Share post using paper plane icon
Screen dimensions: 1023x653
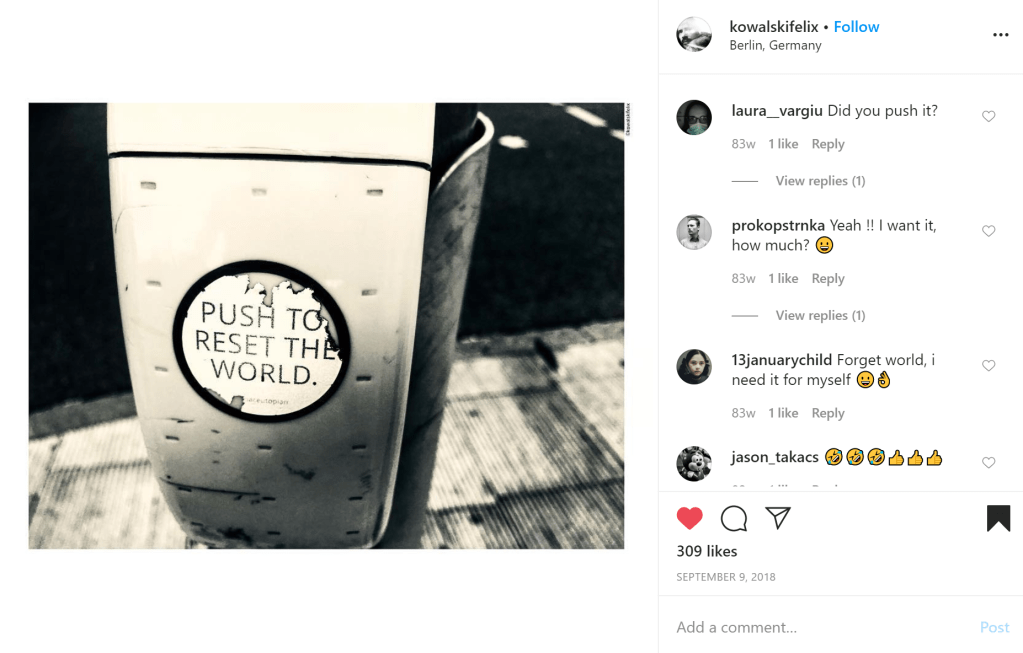[778, 518]
